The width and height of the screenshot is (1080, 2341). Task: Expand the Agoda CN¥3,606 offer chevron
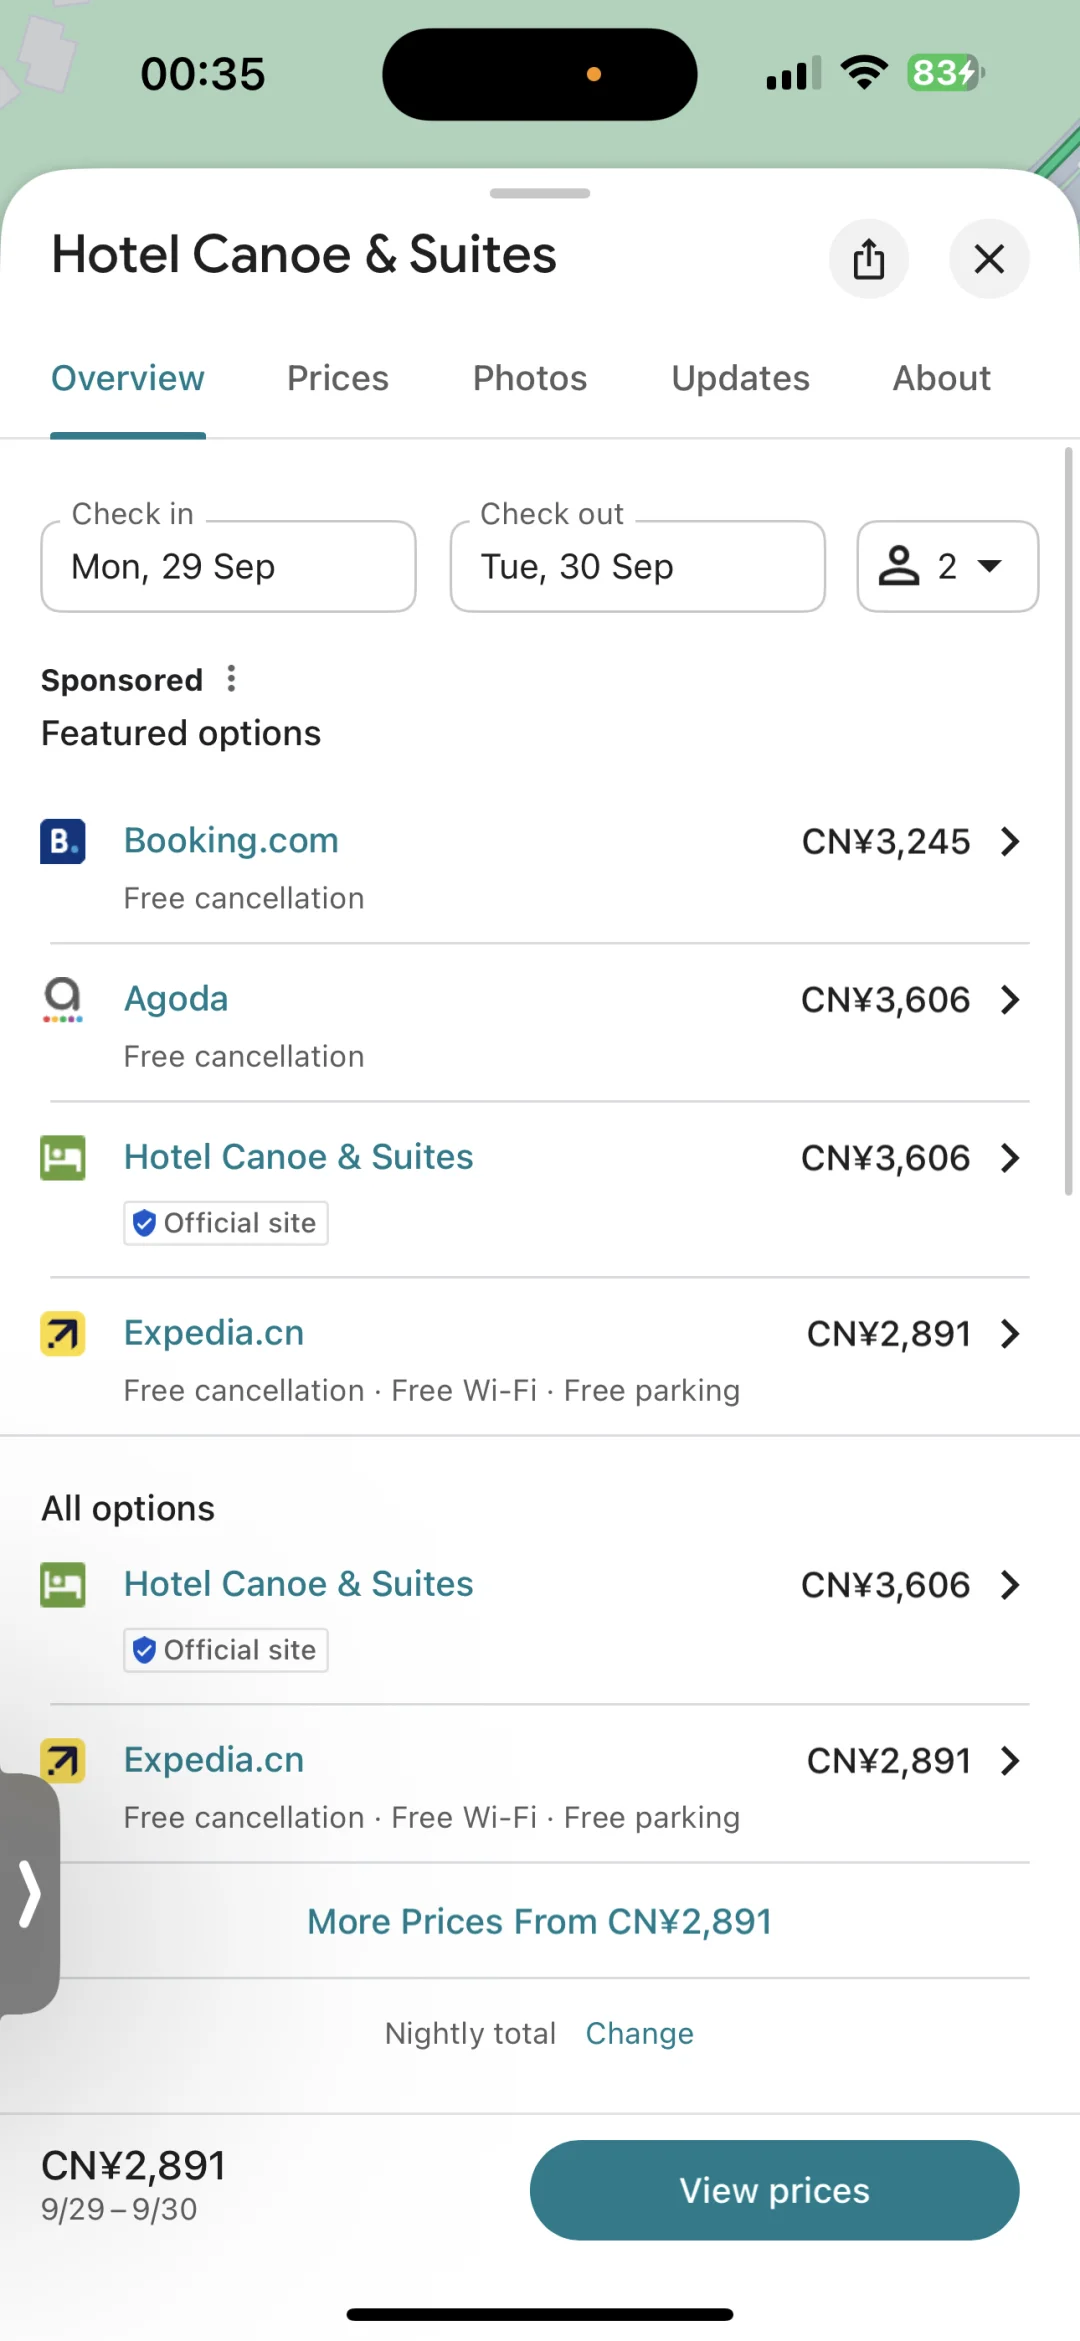point(1010,1000)
